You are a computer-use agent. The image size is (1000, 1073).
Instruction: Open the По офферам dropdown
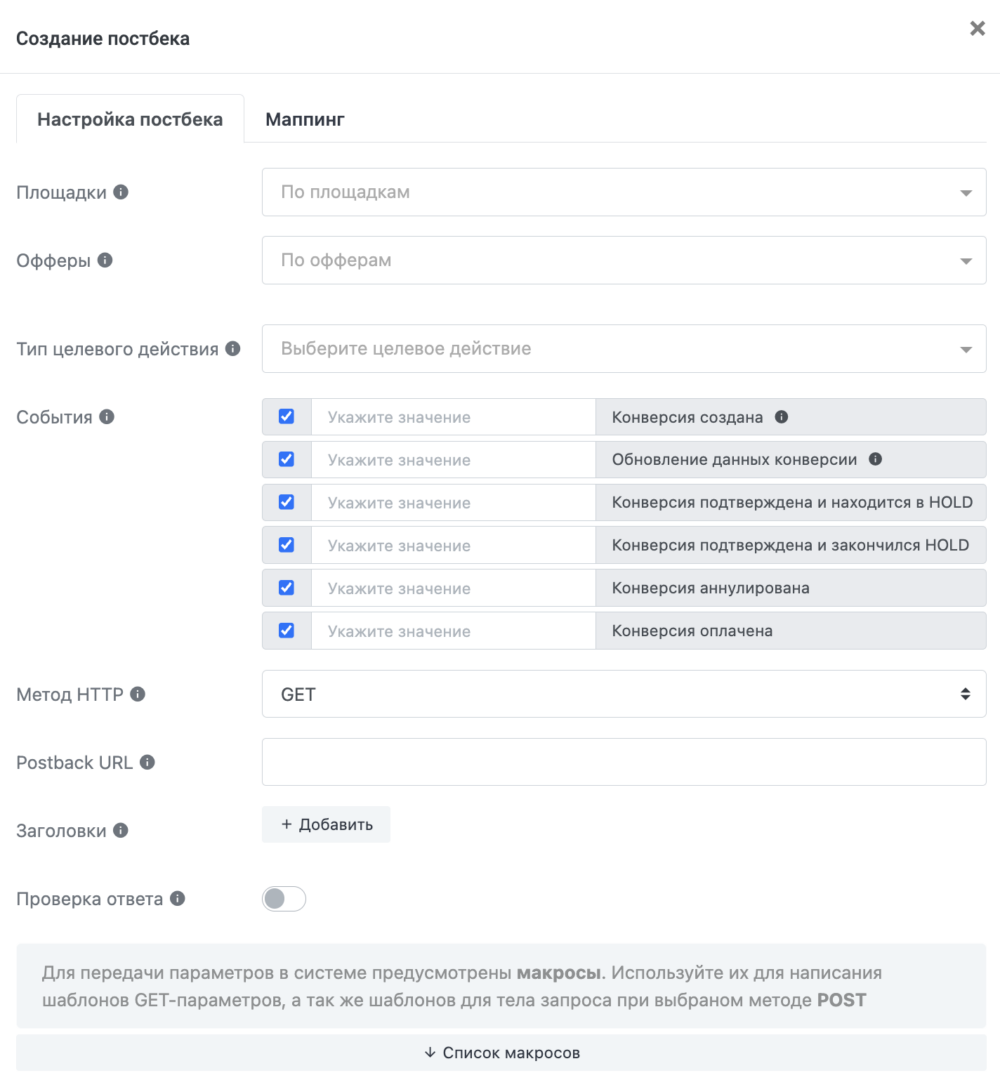624,260
